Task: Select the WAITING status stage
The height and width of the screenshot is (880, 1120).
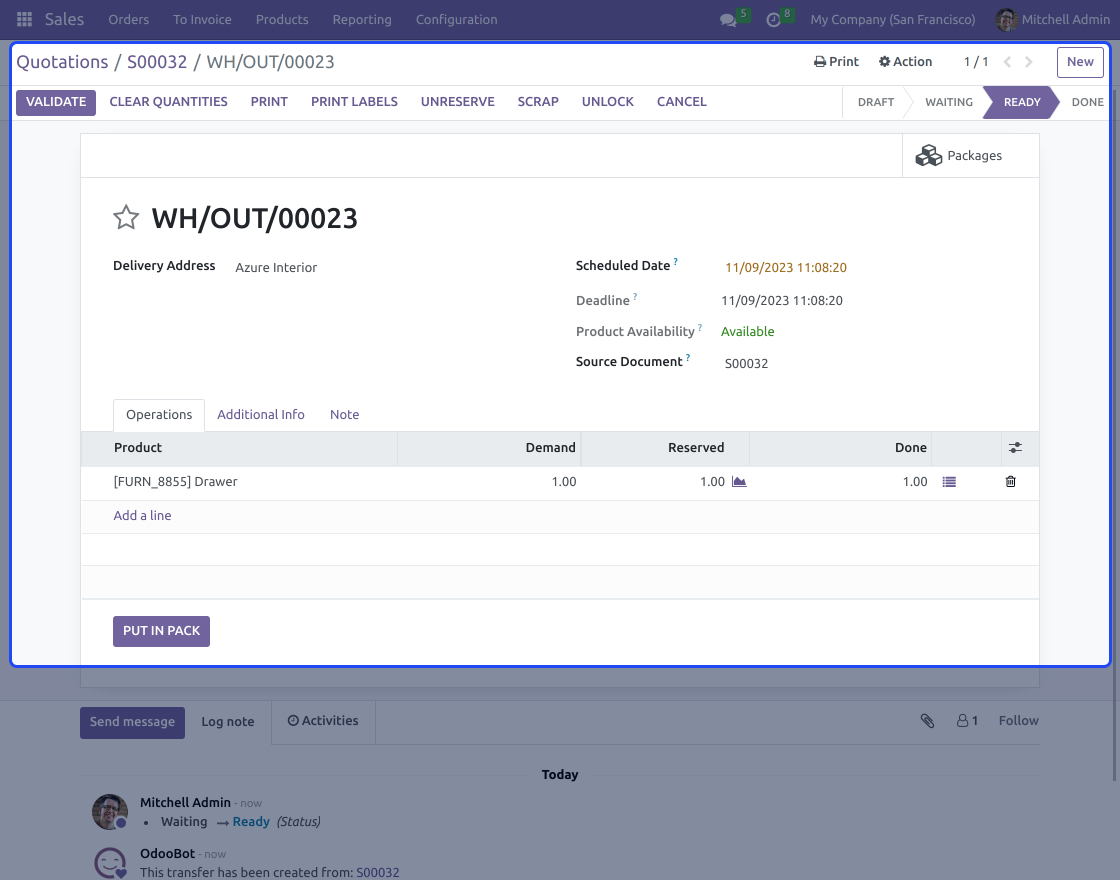Action: click(949, 102)
